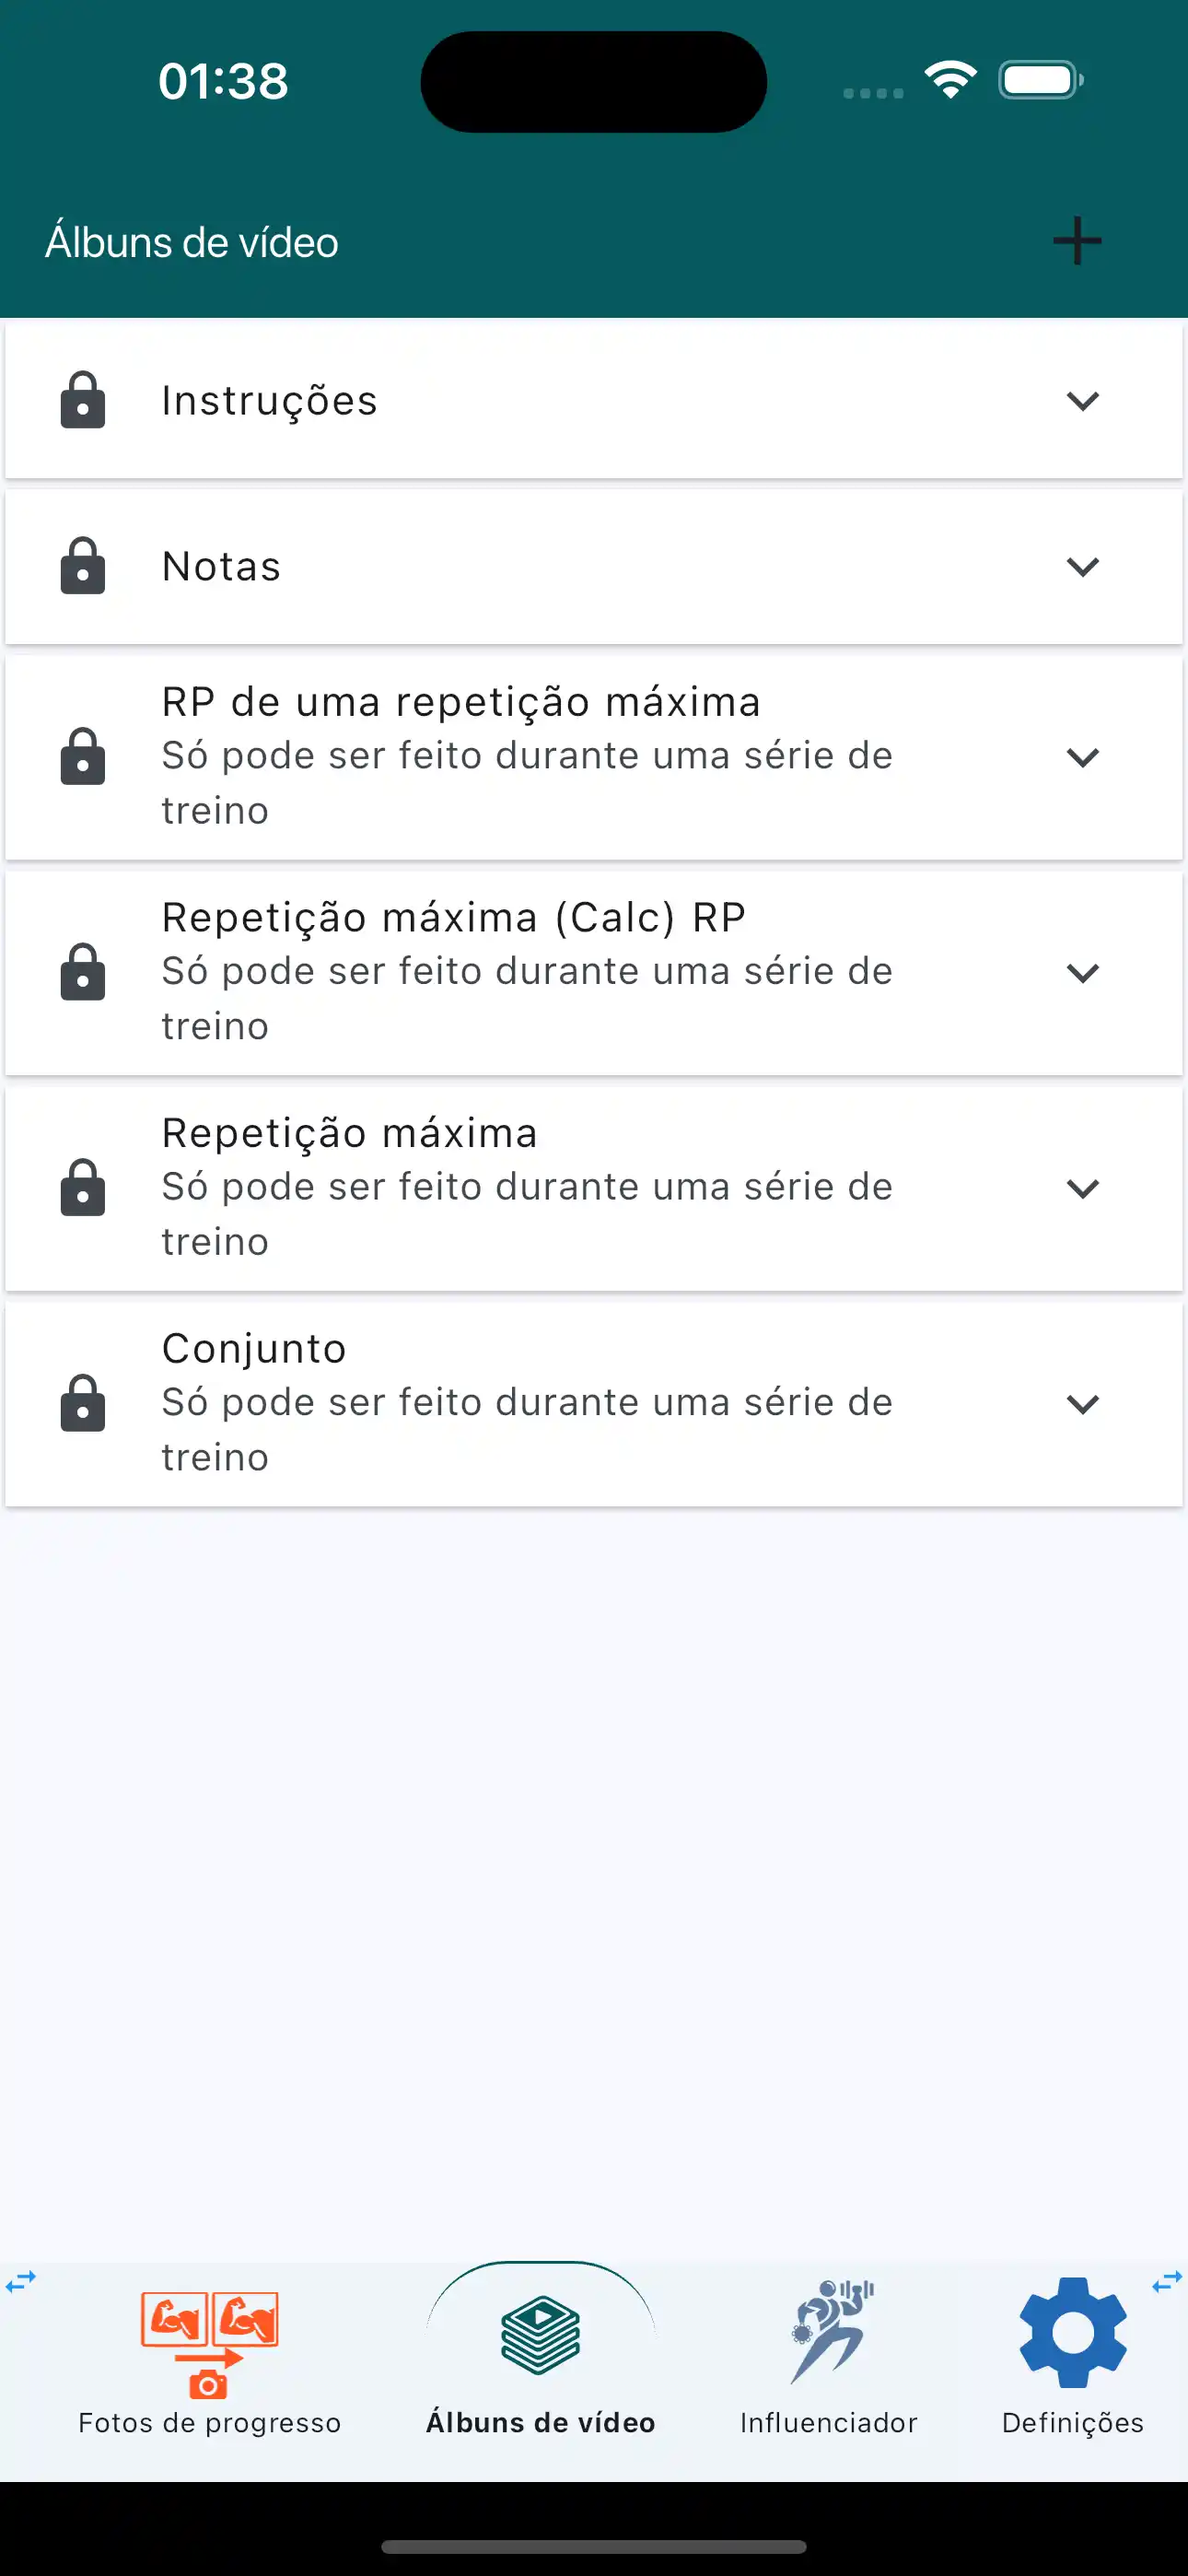The width and height of the screenshot is (1188, 2576).
Task: Tap the lock icon beside Conjunto
Action: pos(83,1403)
